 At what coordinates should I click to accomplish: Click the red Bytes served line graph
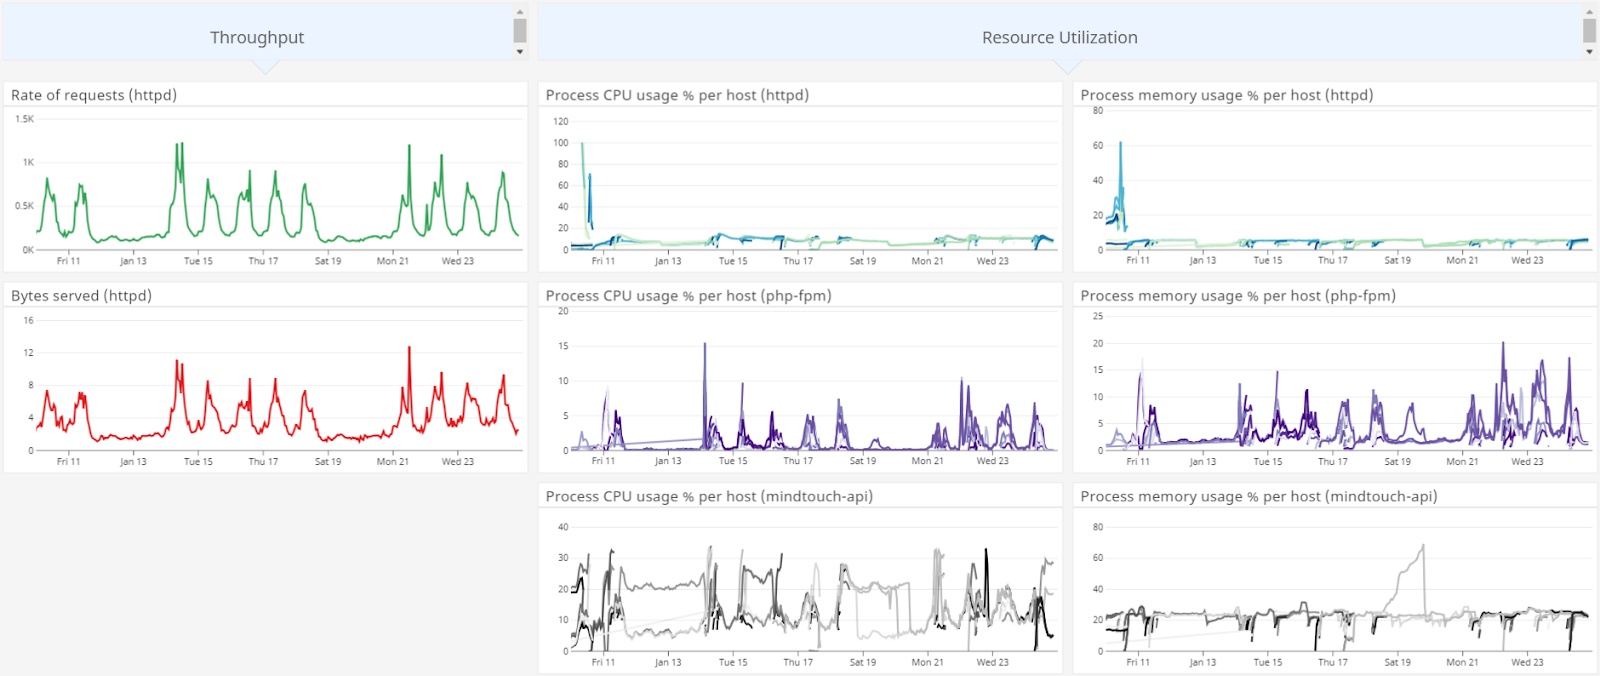(x=278, y=392)
